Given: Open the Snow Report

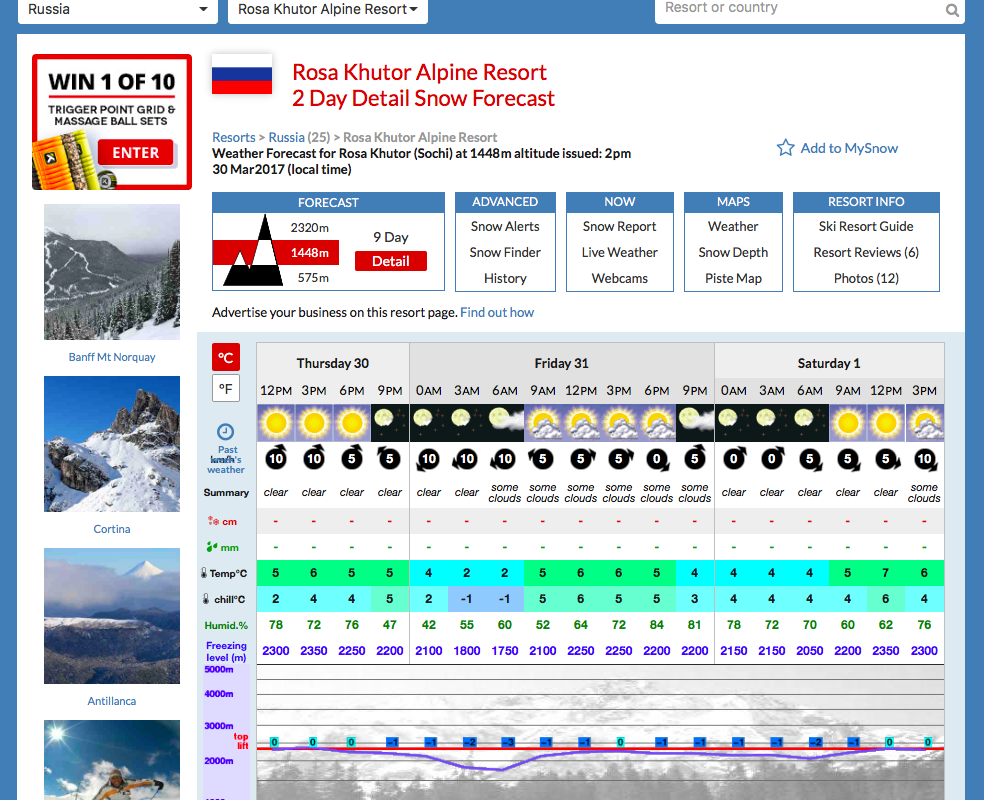Looking at the screenshot, I should point(619,227).
